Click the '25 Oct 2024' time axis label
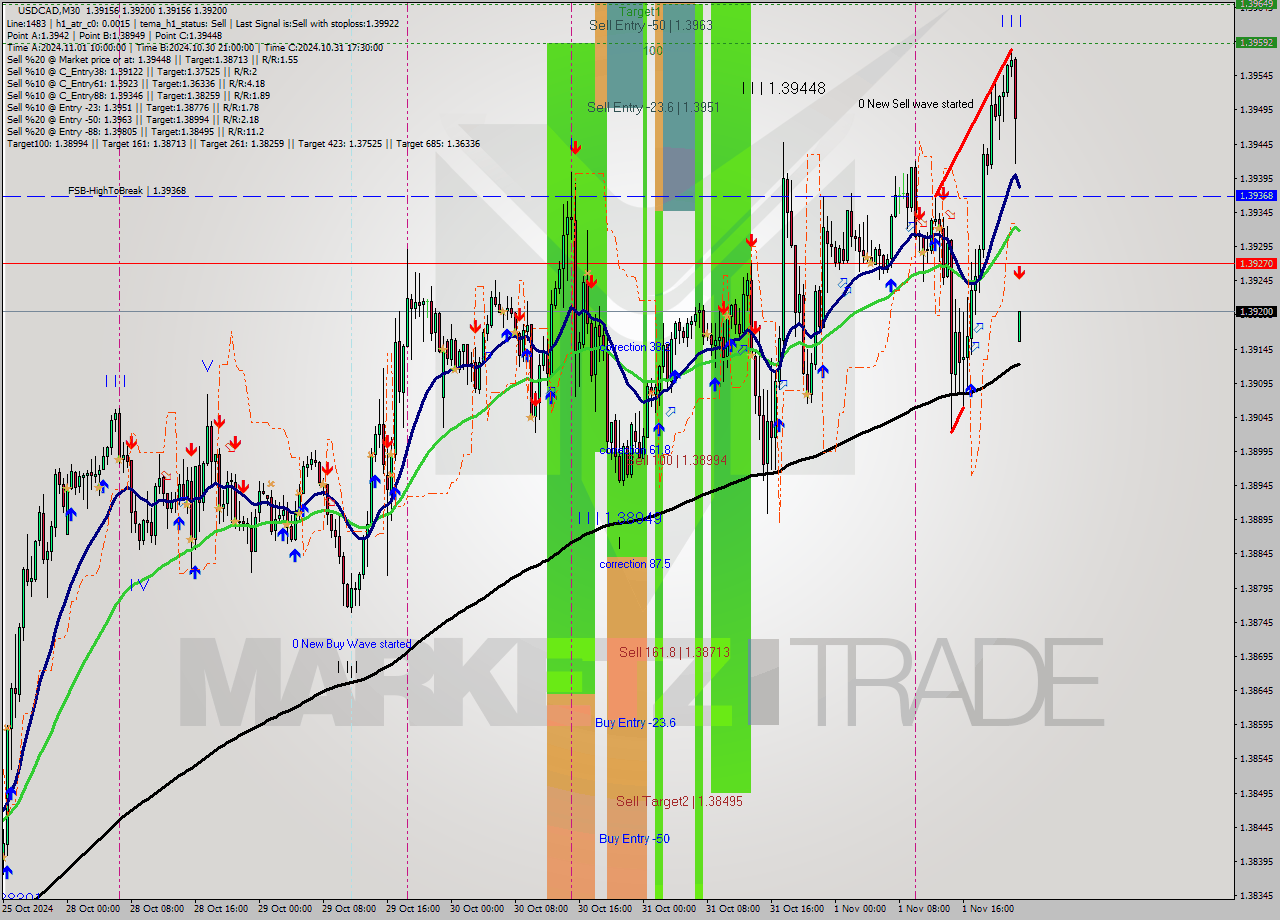The image size is (1280, 920). (x=26, y=909)
